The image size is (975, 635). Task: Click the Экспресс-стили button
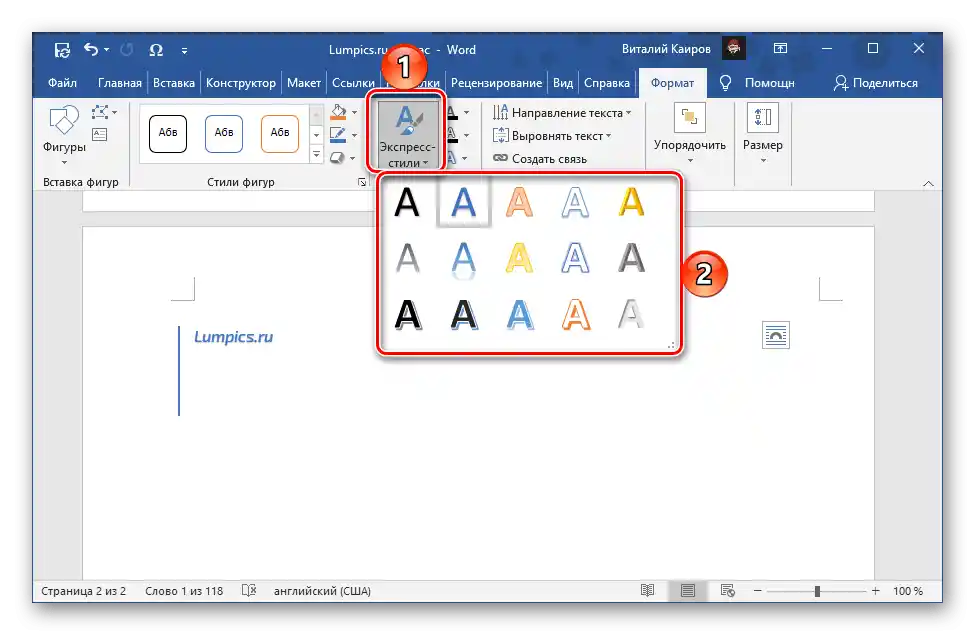point(407,135)
